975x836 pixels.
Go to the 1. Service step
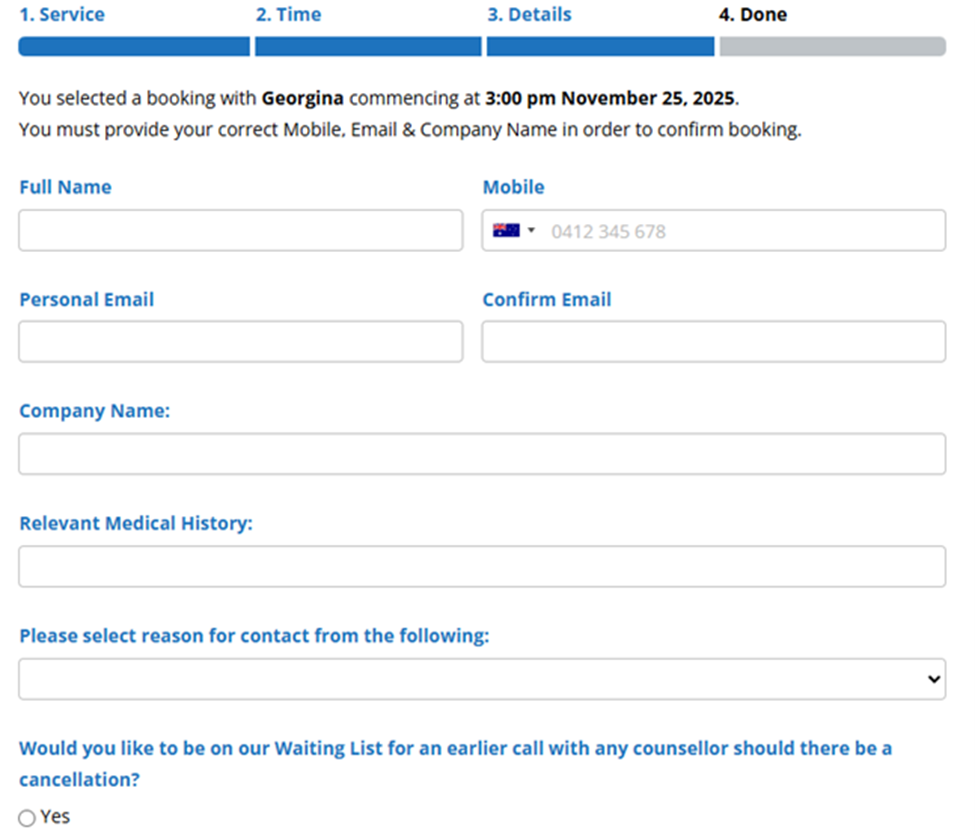(61, 15)
